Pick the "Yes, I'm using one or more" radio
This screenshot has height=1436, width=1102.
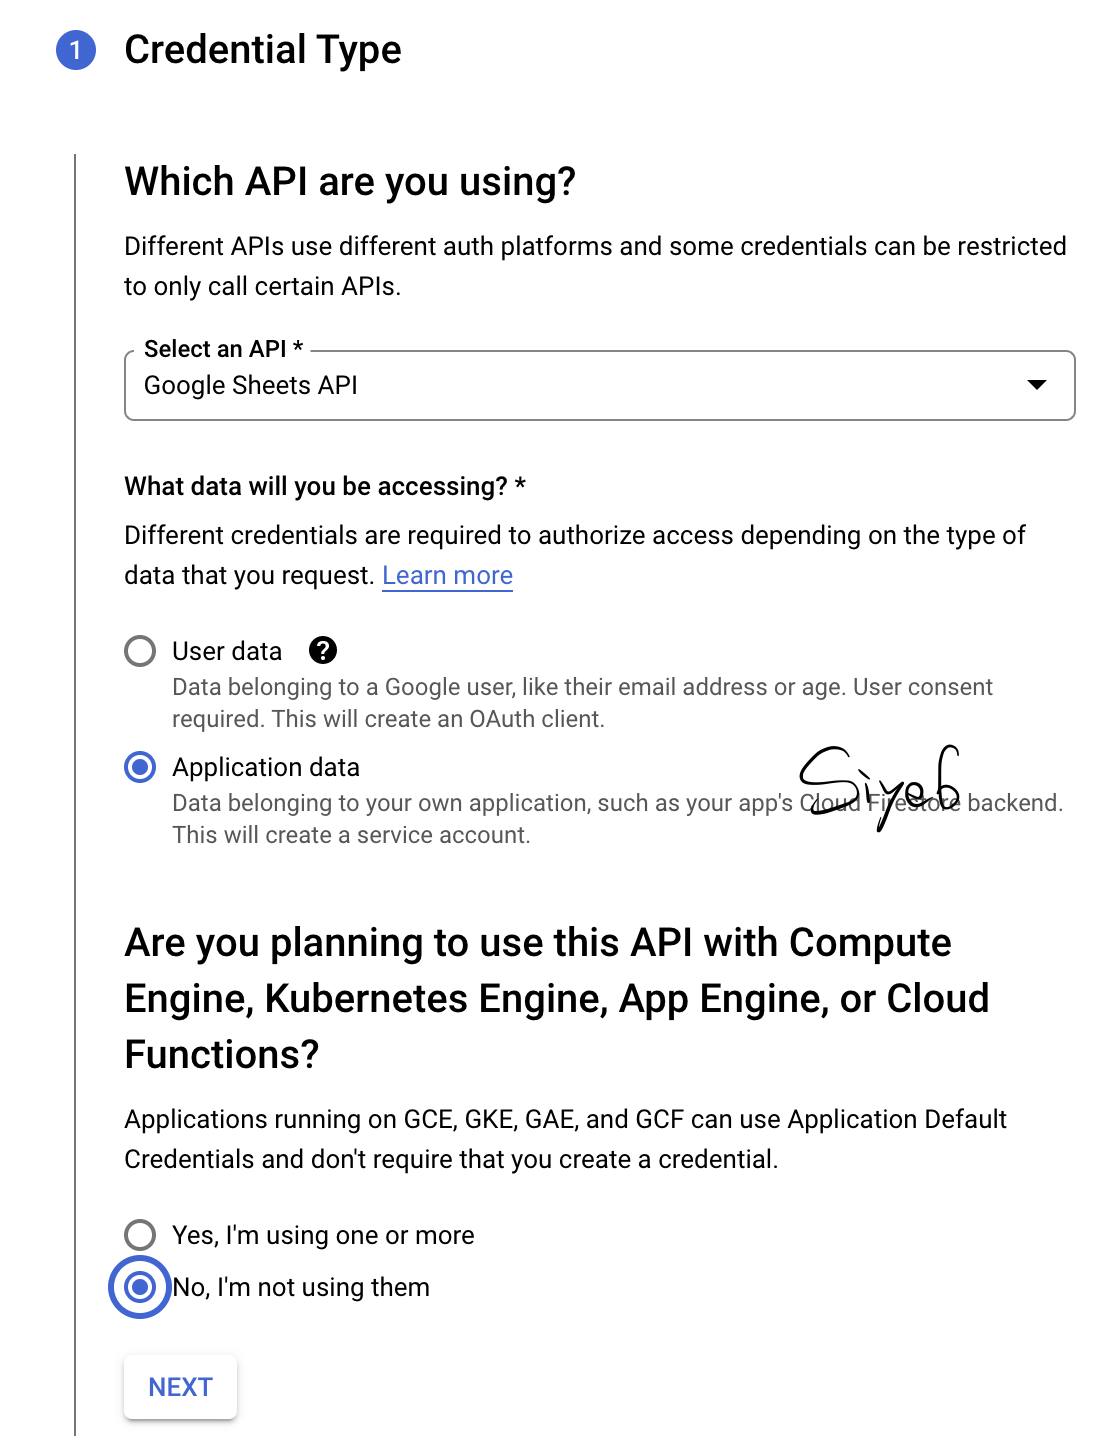140,1235
